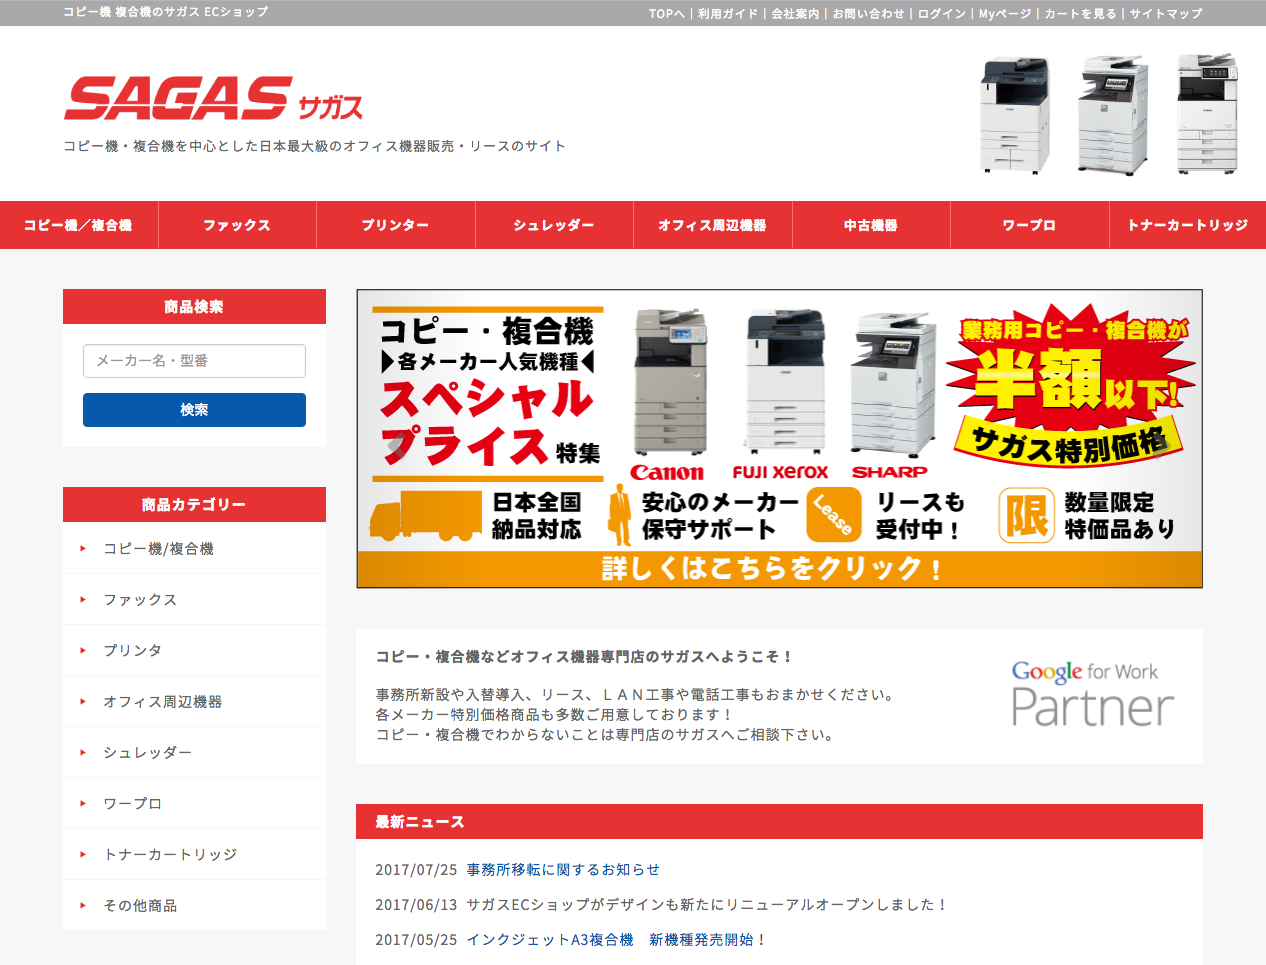Click the Google for Work Partner logo
Viewport: 1266px width, 965px height.
pyautogui.click(x=1092, y=694)
